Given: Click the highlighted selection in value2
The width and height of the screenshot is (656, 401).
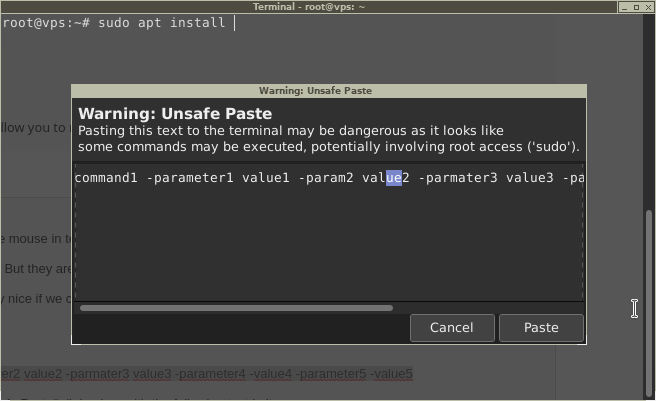Looking at the screenshot, I should (x=394, y=178).
